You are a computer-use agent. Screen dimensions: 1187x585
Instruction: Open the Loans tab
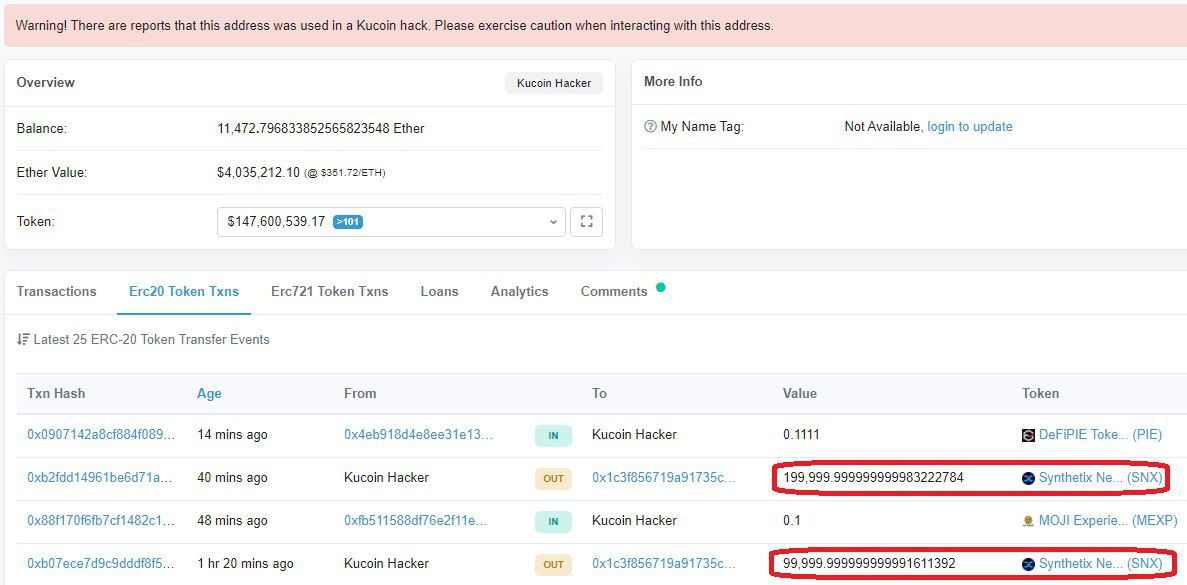click(x=439, y=291)
